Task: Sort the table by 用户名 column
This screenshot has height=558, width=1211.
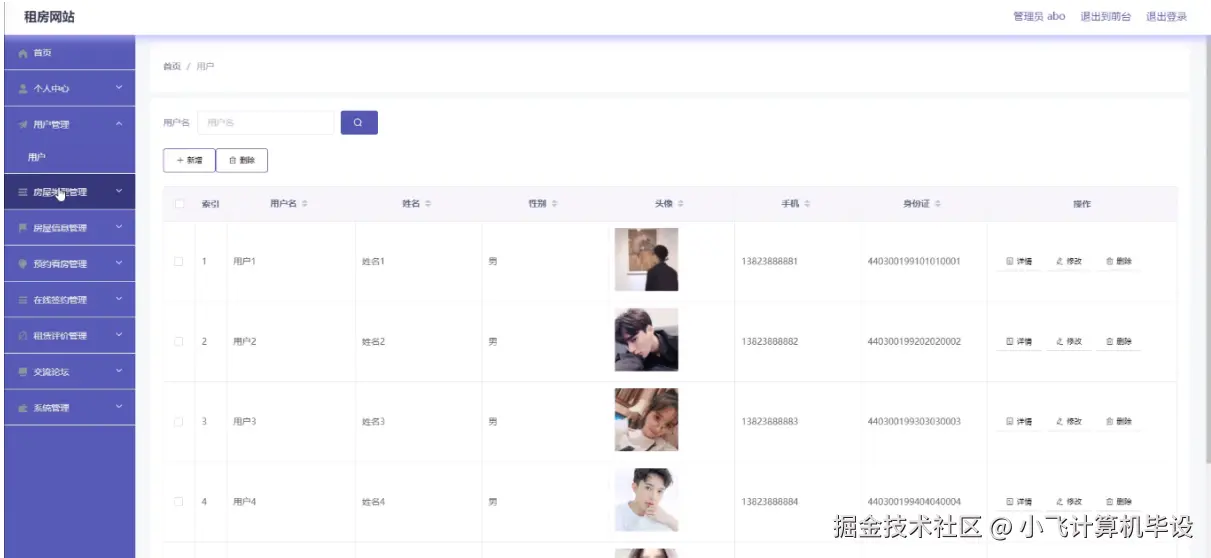Action: point(305,204)
